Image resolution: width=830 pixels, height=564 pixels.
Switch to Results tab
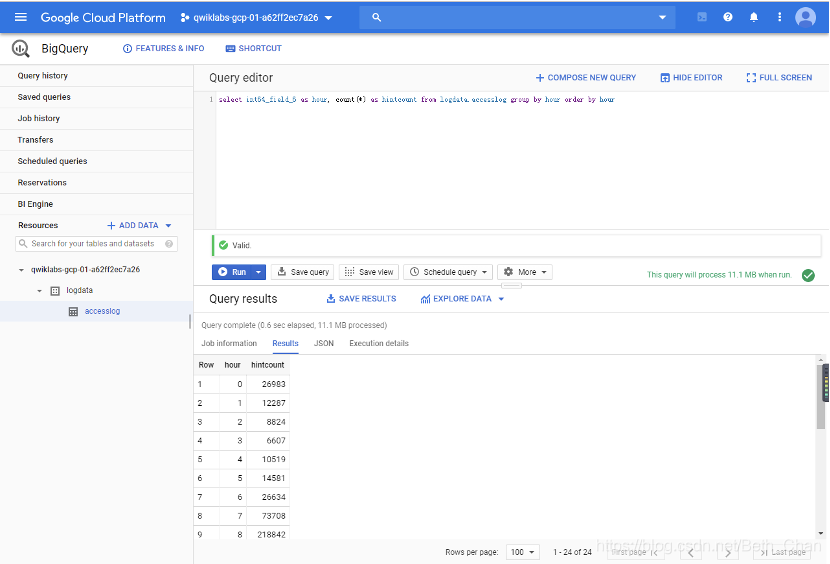click(285, 344)
